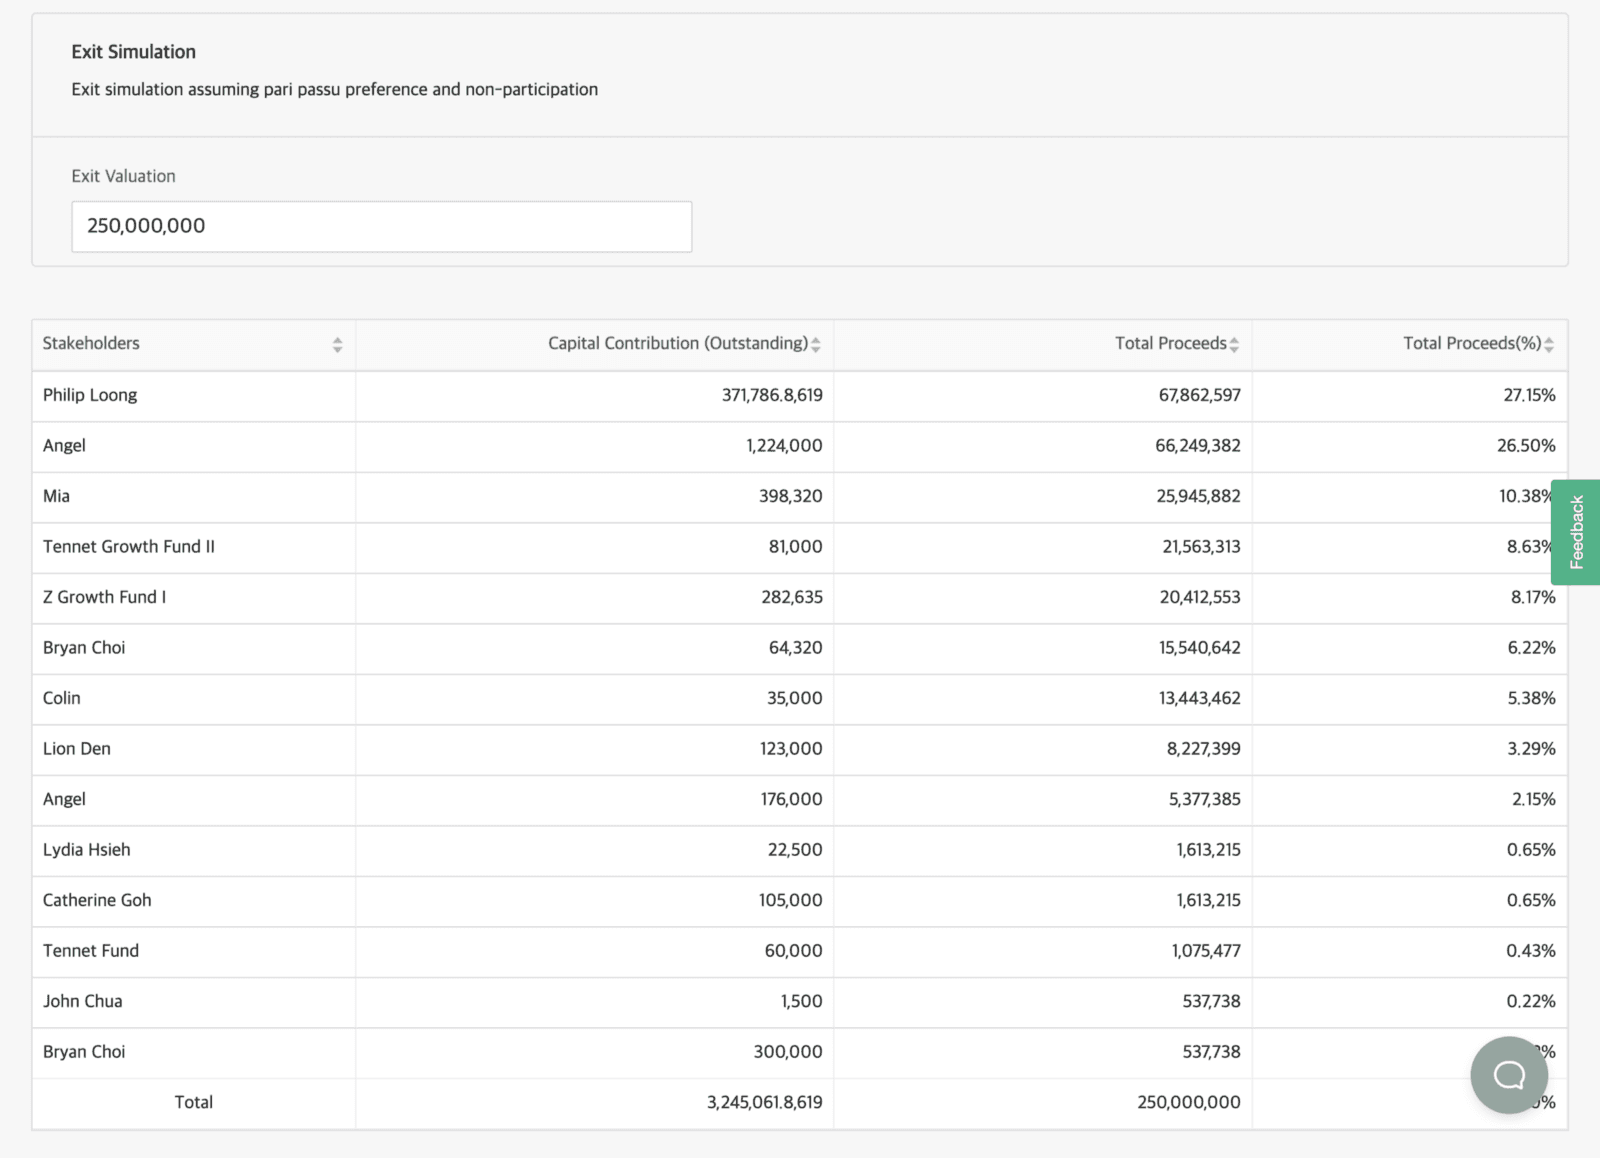This screenshot has width=1600, height=1158.
Task: Click capital contribution value 371,786.8,619
Action: point(772,395)
